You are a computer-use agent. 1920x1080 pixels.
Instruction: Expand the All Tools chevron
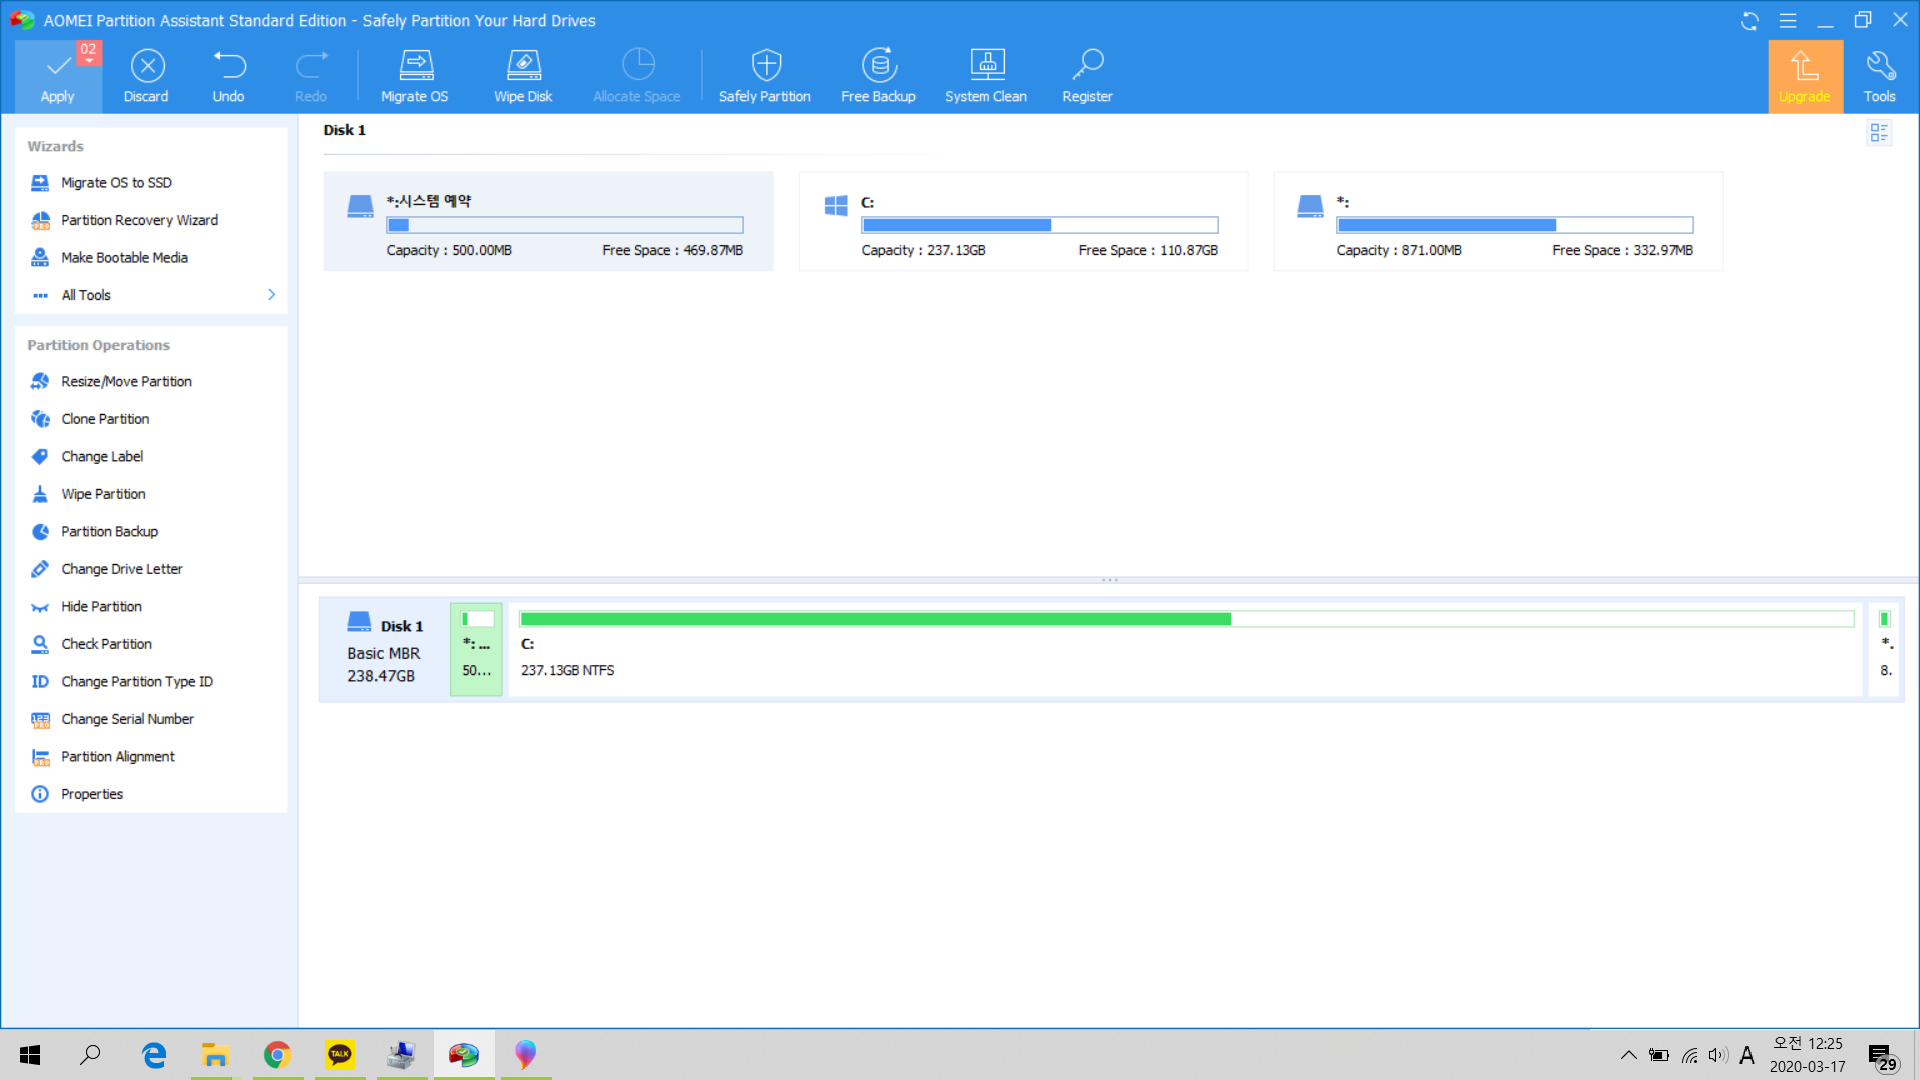[271, 295]
